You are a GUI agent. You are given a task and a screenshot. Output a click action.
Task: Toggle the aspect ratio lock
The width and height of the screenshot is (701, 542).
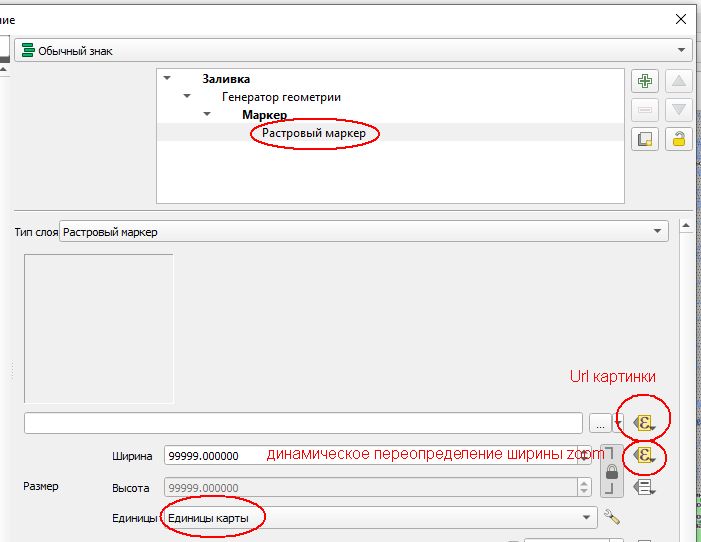tap(612, 471)
